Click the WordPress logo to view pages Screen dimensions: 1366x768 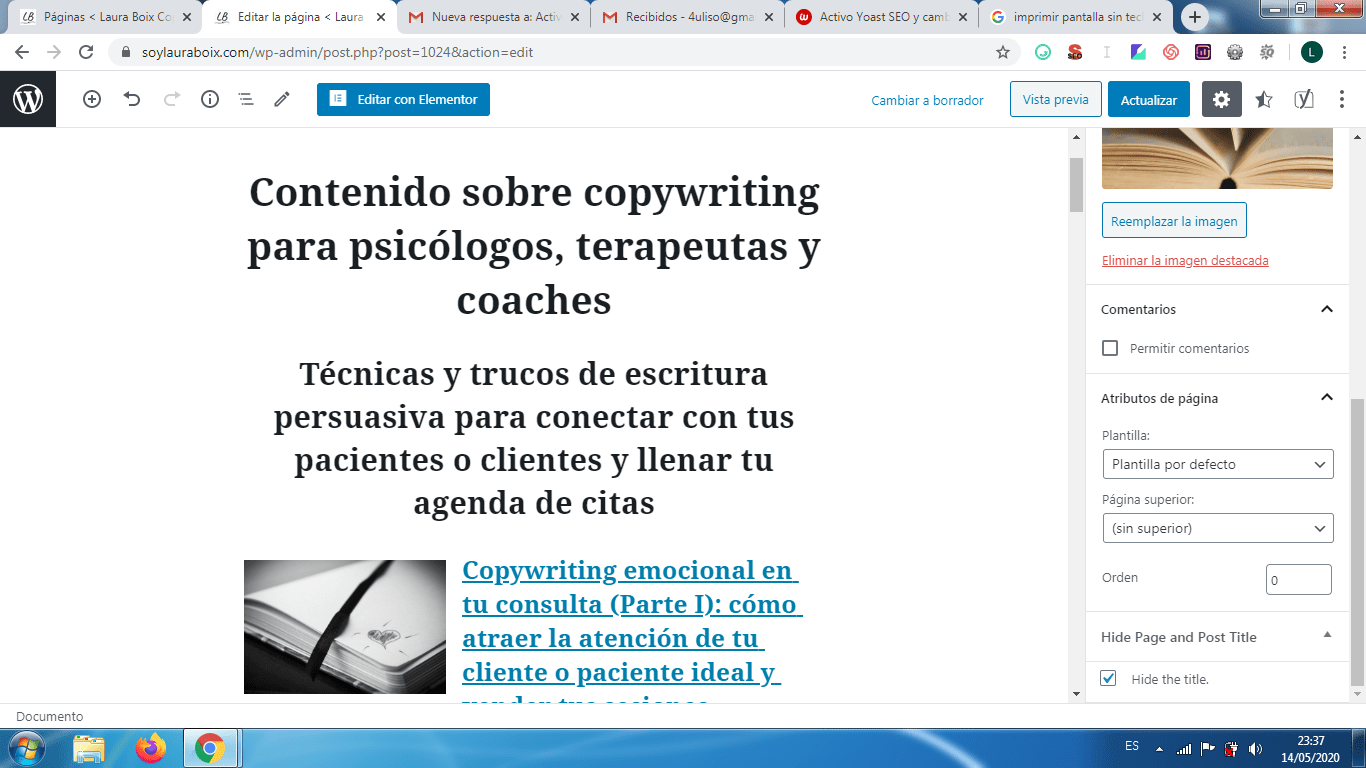28,99
